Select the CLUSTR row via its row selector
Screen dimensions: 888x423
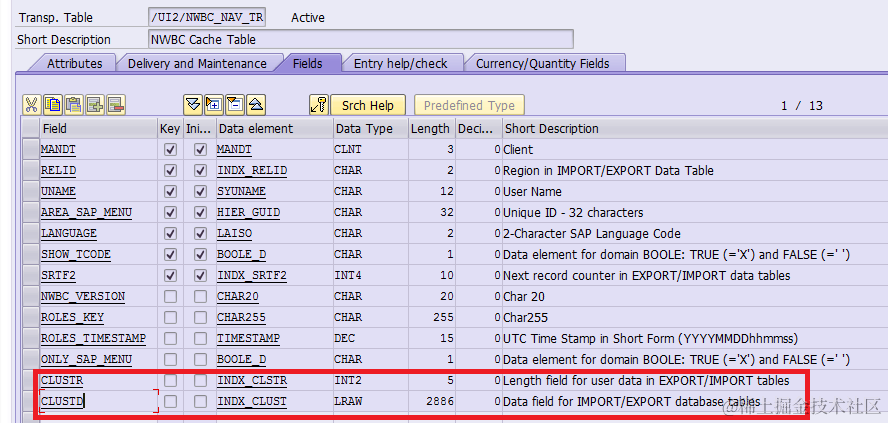click(30, 381)
